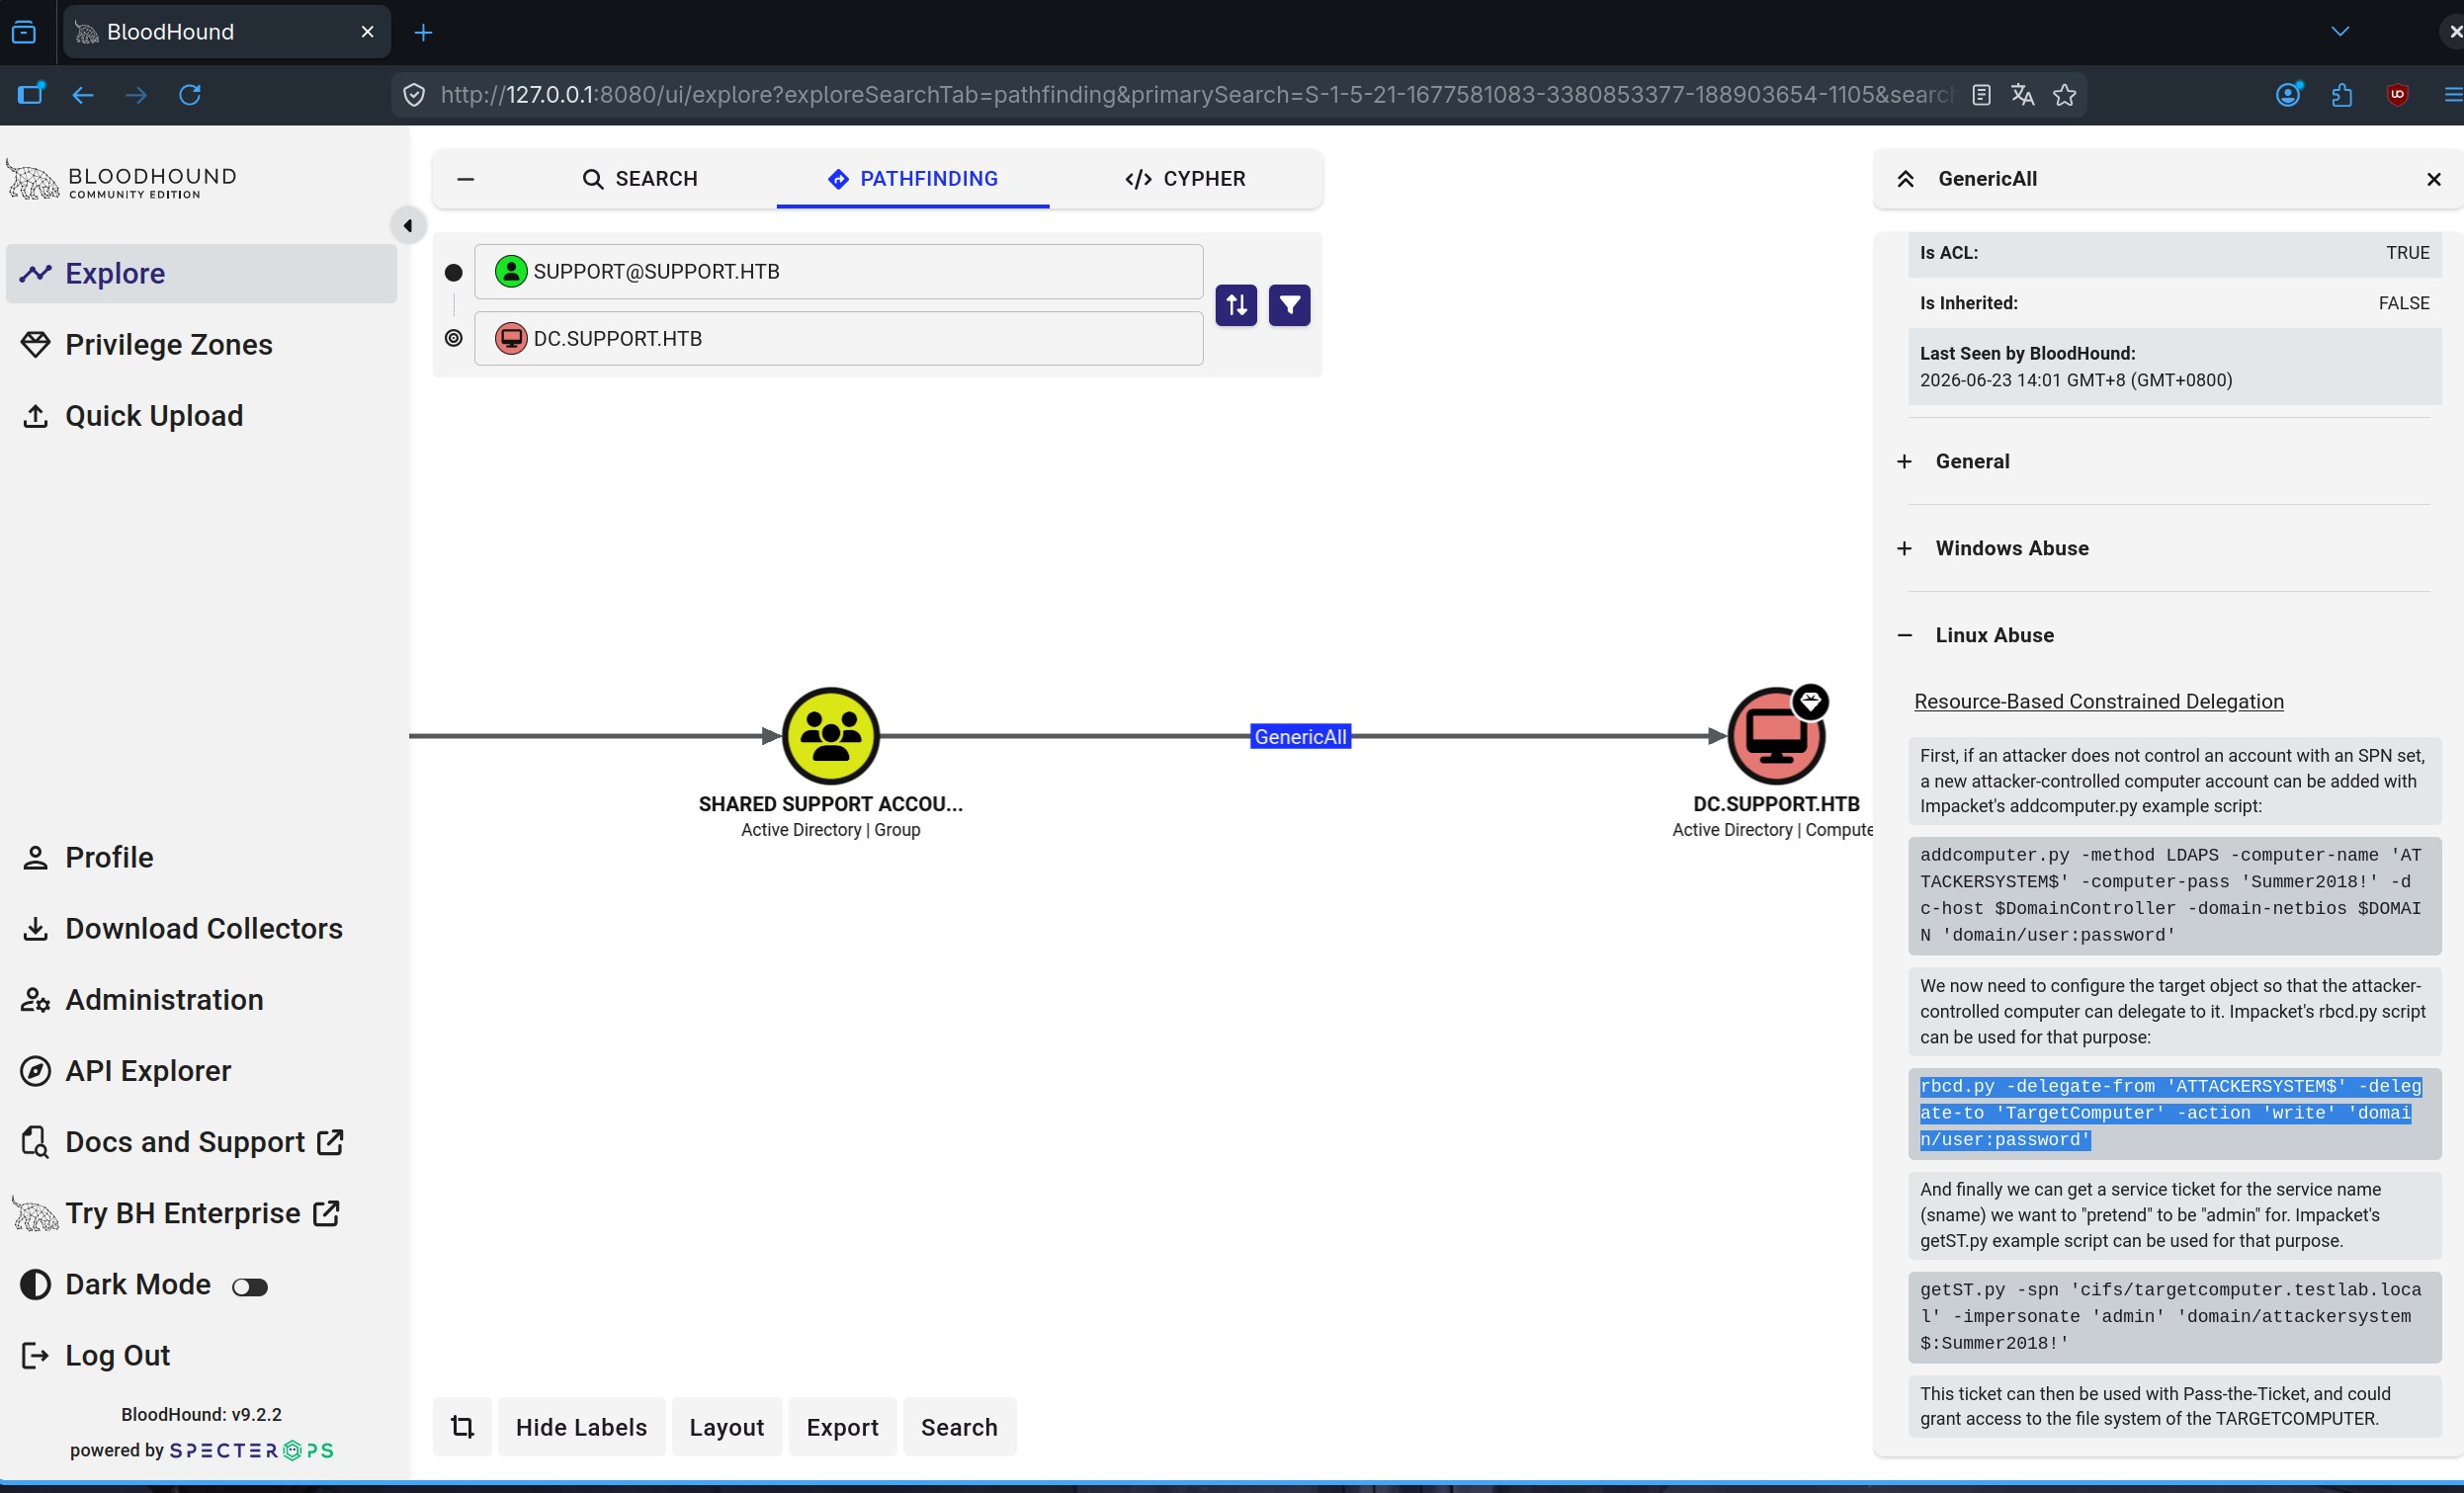Click the Last Seen by BloodHound timestamp

pyautogui.click(x=2075, y=380)
